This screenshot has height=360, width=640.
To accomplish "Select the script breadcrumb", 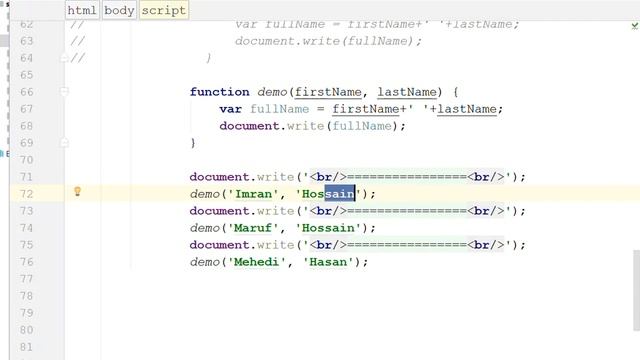I will point(164,10).
